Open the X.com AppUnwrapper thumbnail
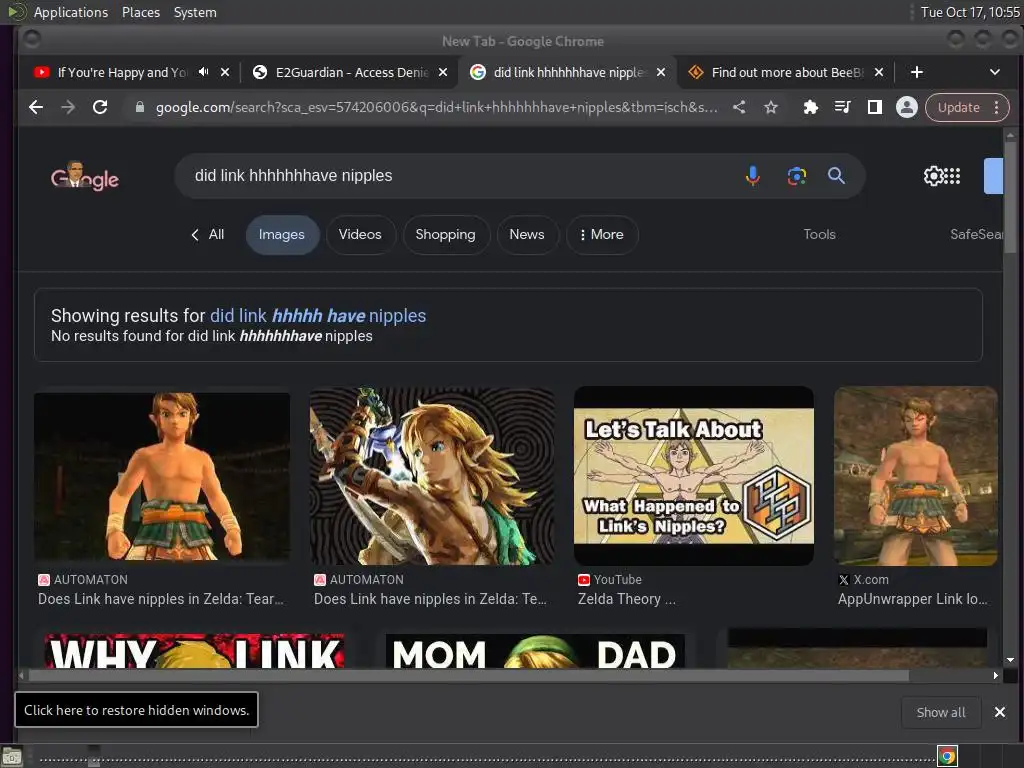The width and height of the screenshot is (1024, 768). point(916,476)
